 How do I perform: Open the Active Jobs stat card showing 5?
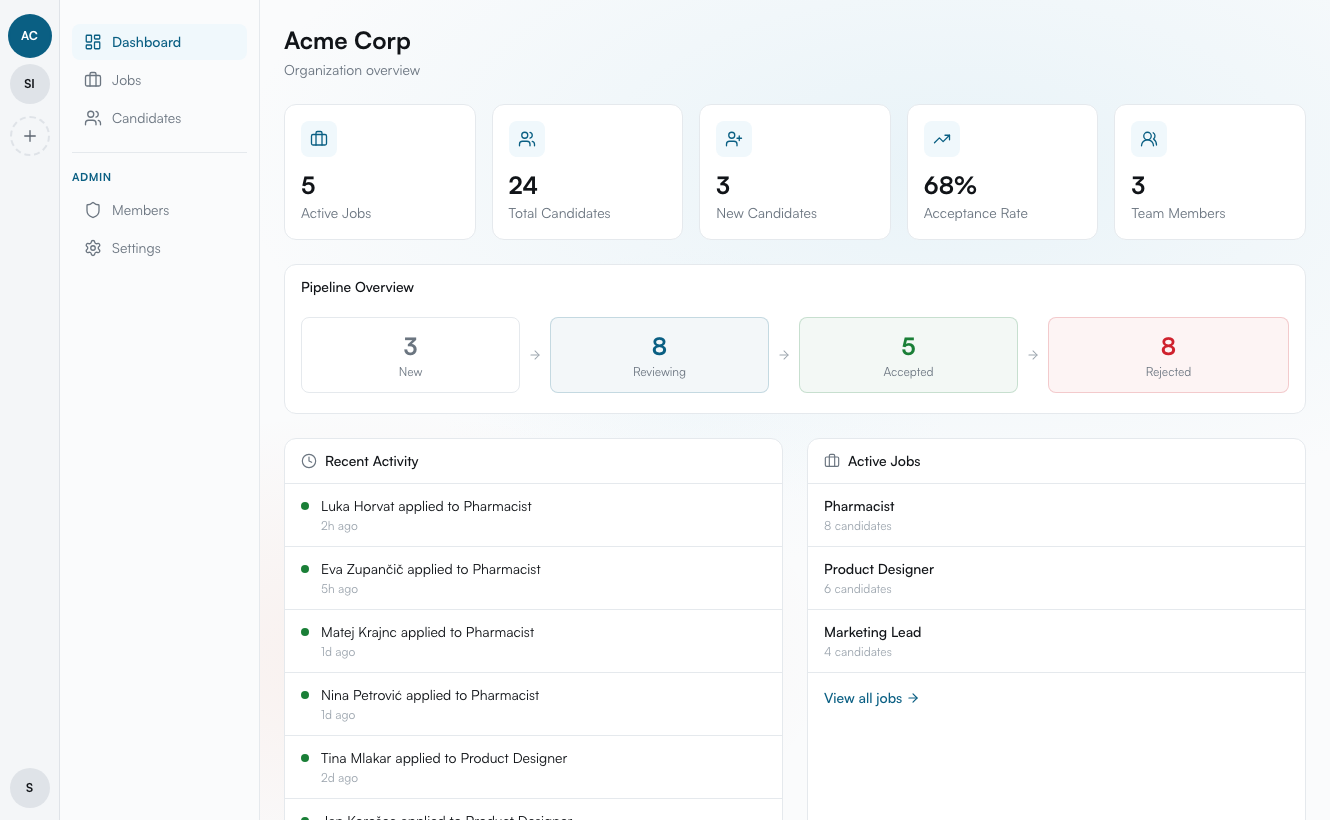click(380, 172)
